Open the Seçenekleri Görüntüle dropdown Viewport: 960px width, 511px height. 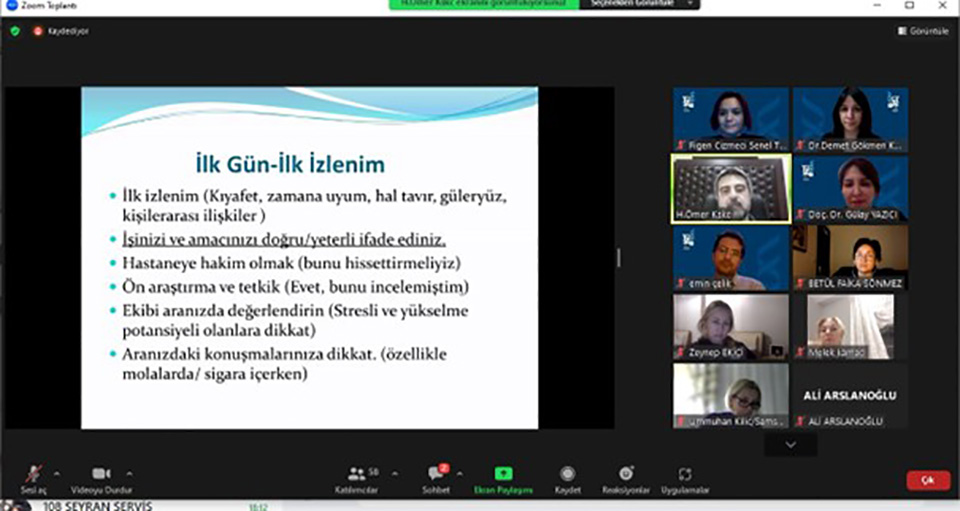tap(639, 5)
